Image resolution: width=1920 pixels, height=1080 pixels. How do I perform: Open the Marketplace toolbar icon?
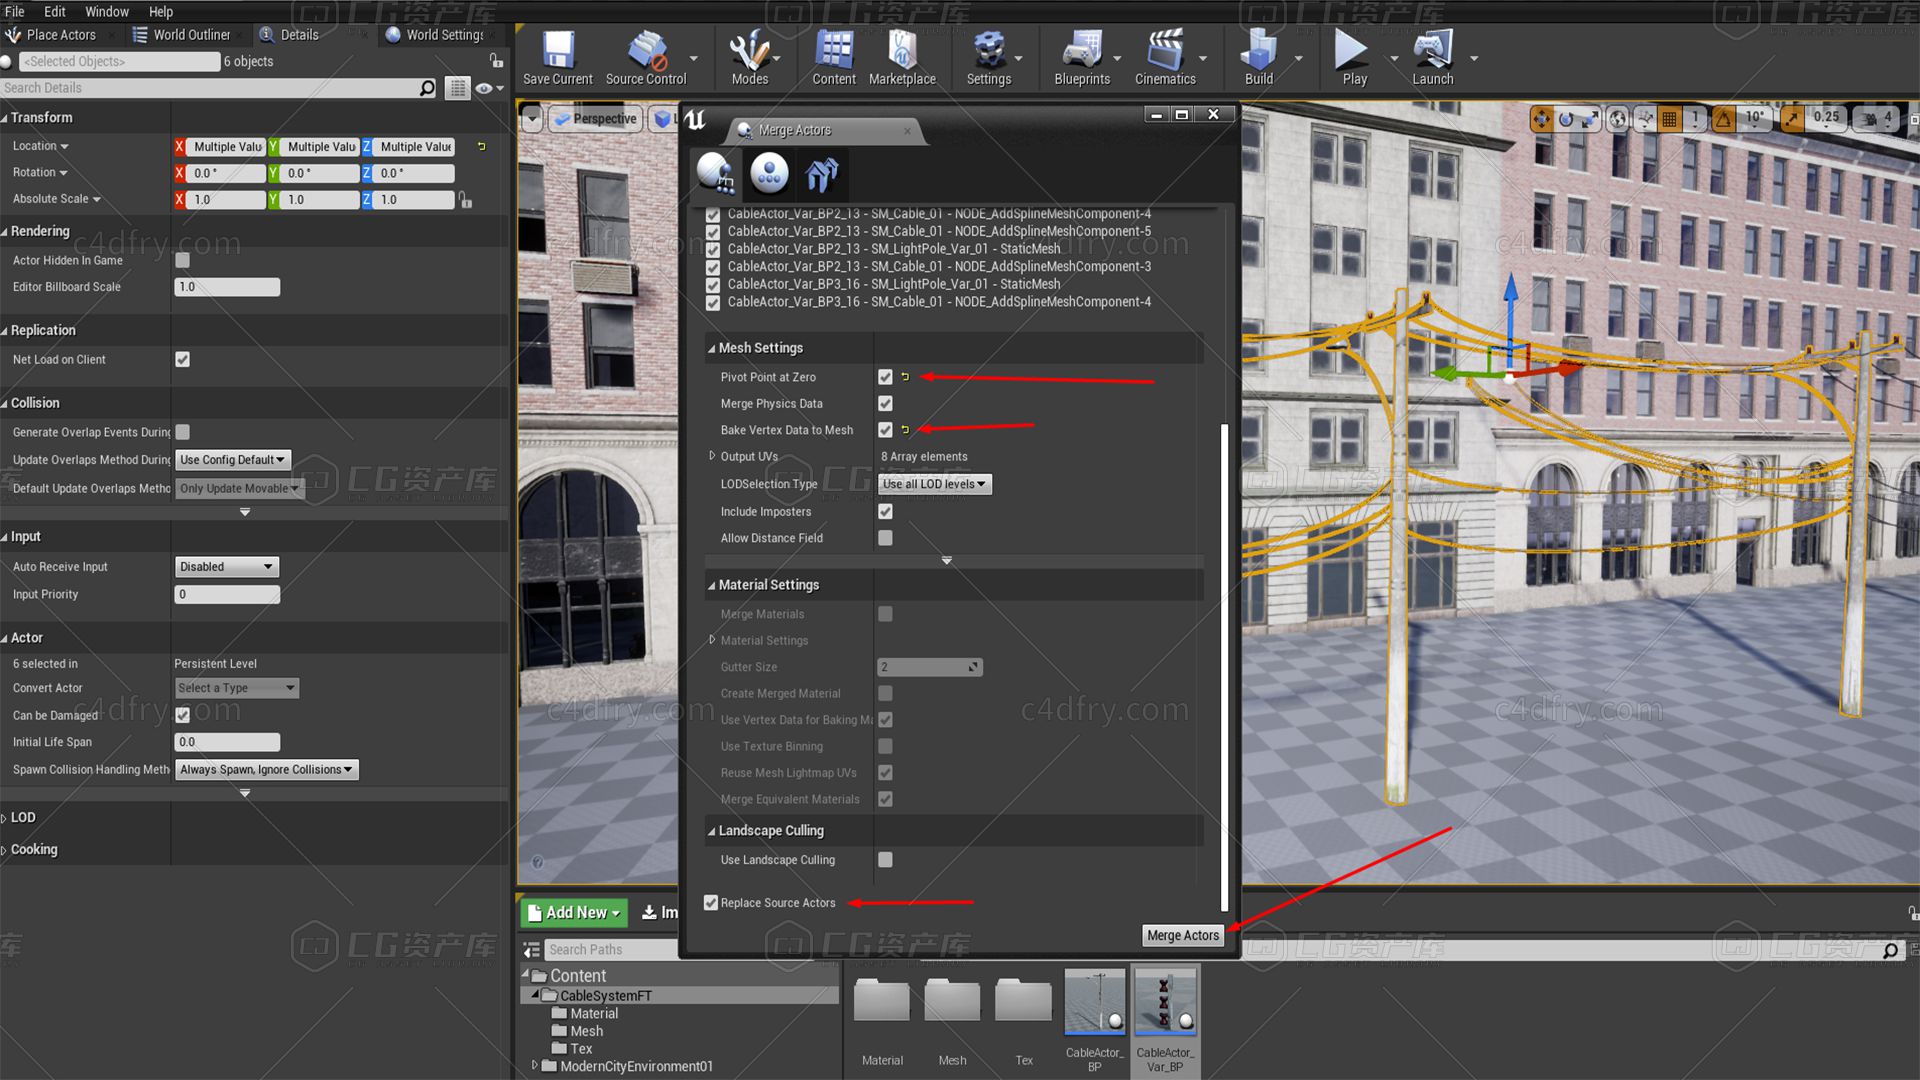tap(902, 58)
